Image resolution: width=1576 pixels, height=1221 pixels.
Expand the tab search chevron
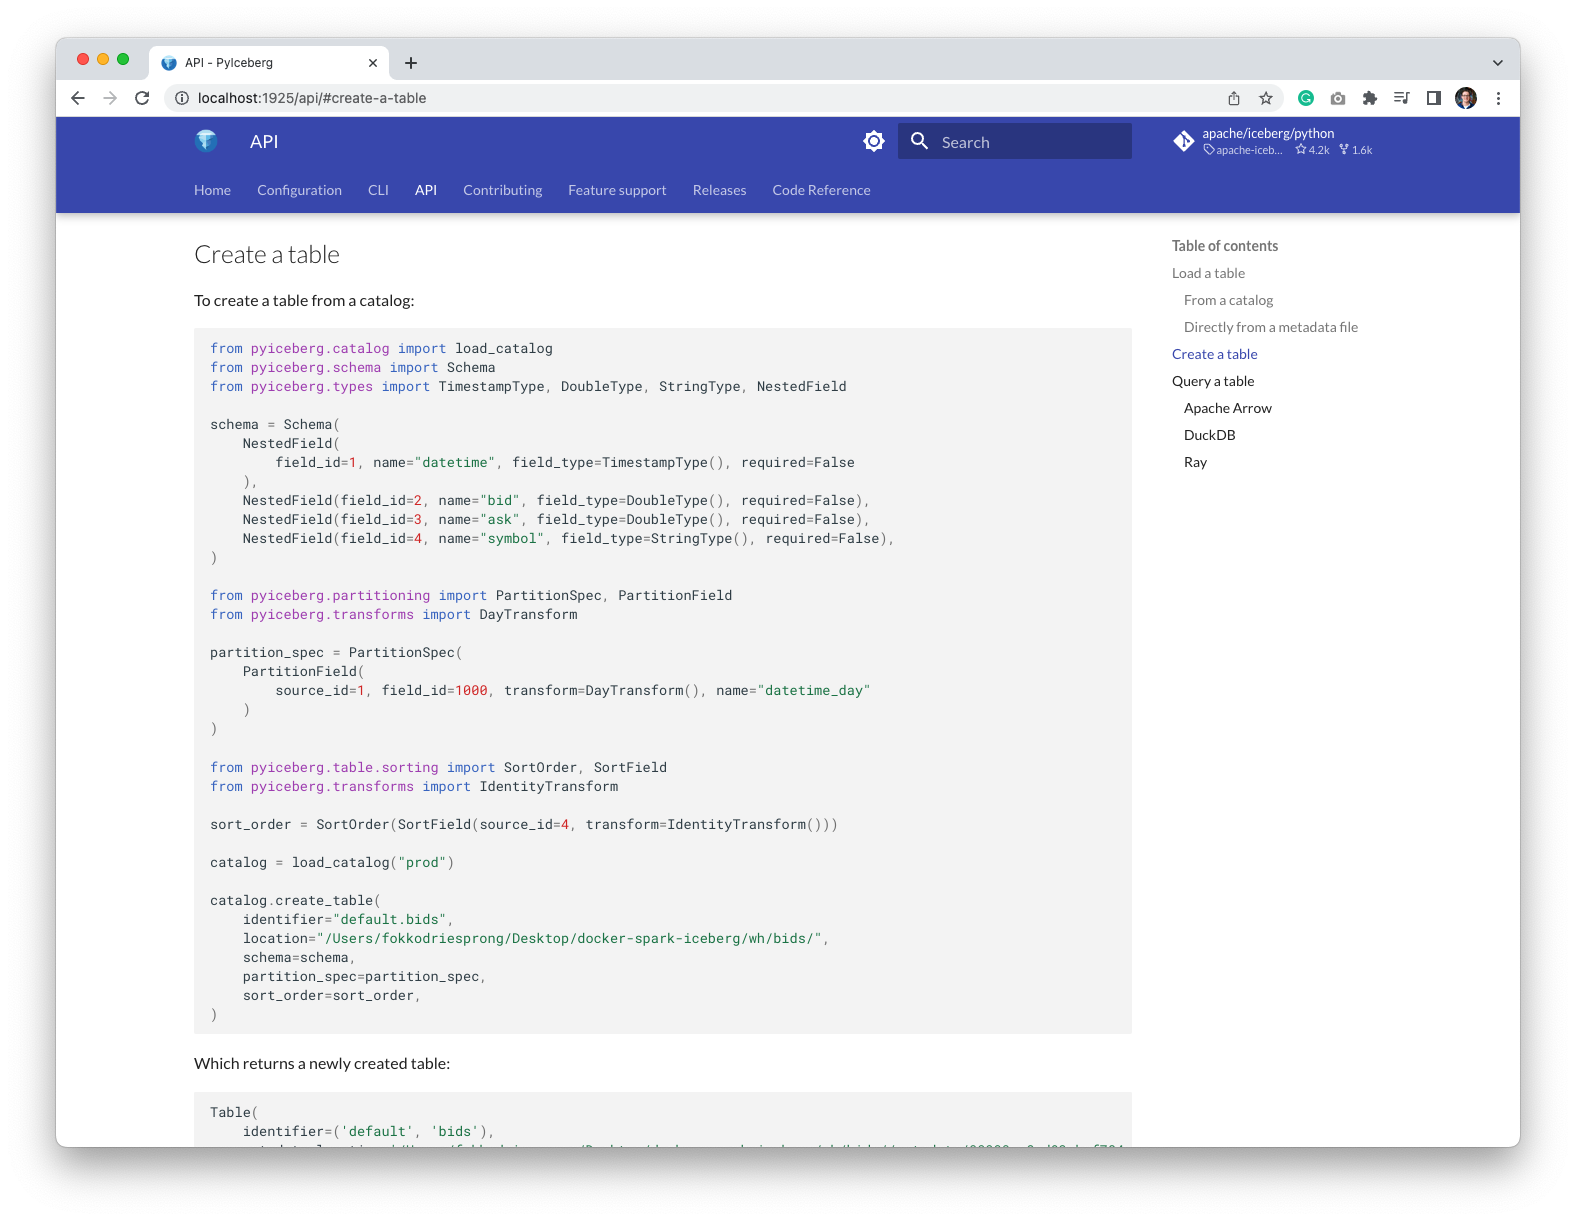[1498, 63]
